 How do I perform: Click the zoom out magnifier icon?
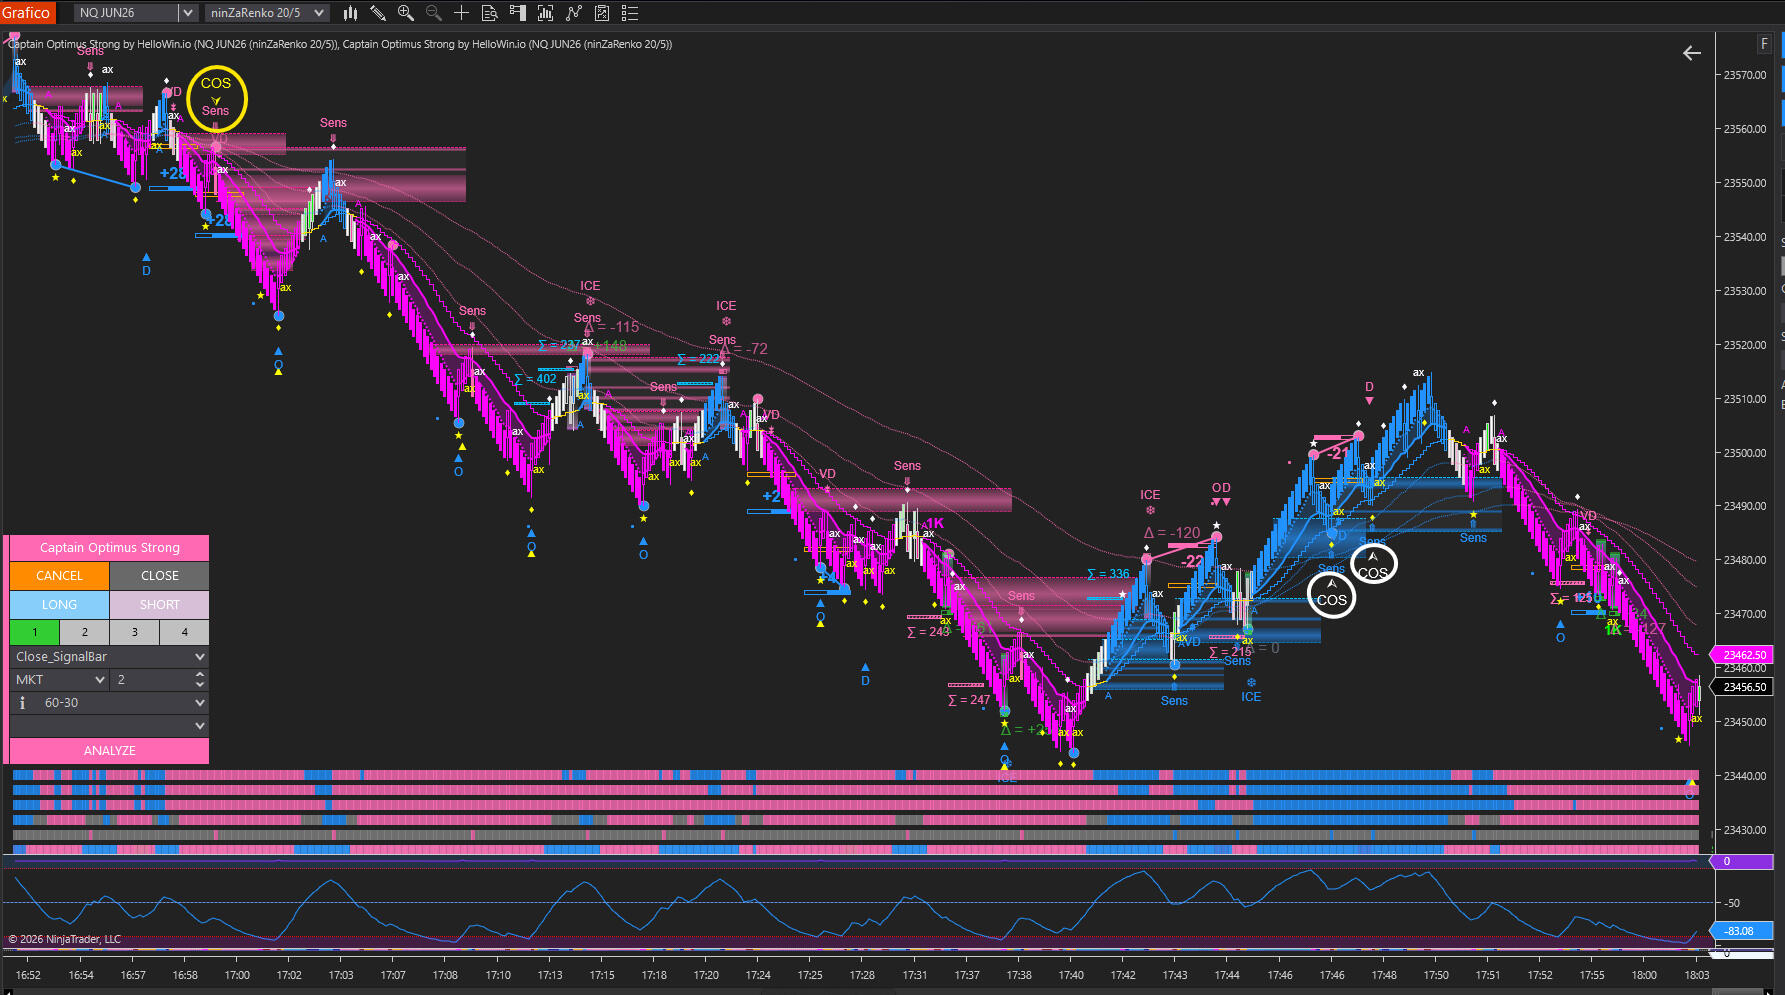pyautogui.click(x=434, y=13)
